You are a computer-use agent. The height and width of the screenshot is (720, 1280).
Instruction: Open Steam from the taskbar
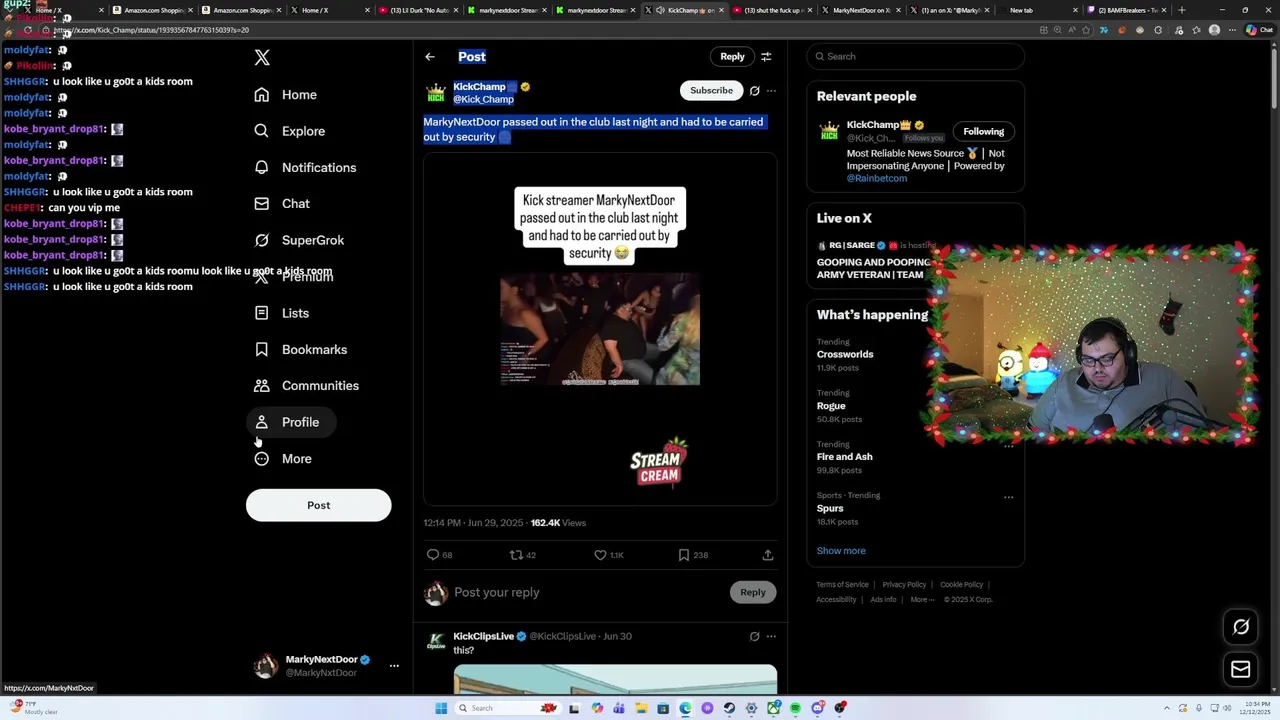pos(729,708)
